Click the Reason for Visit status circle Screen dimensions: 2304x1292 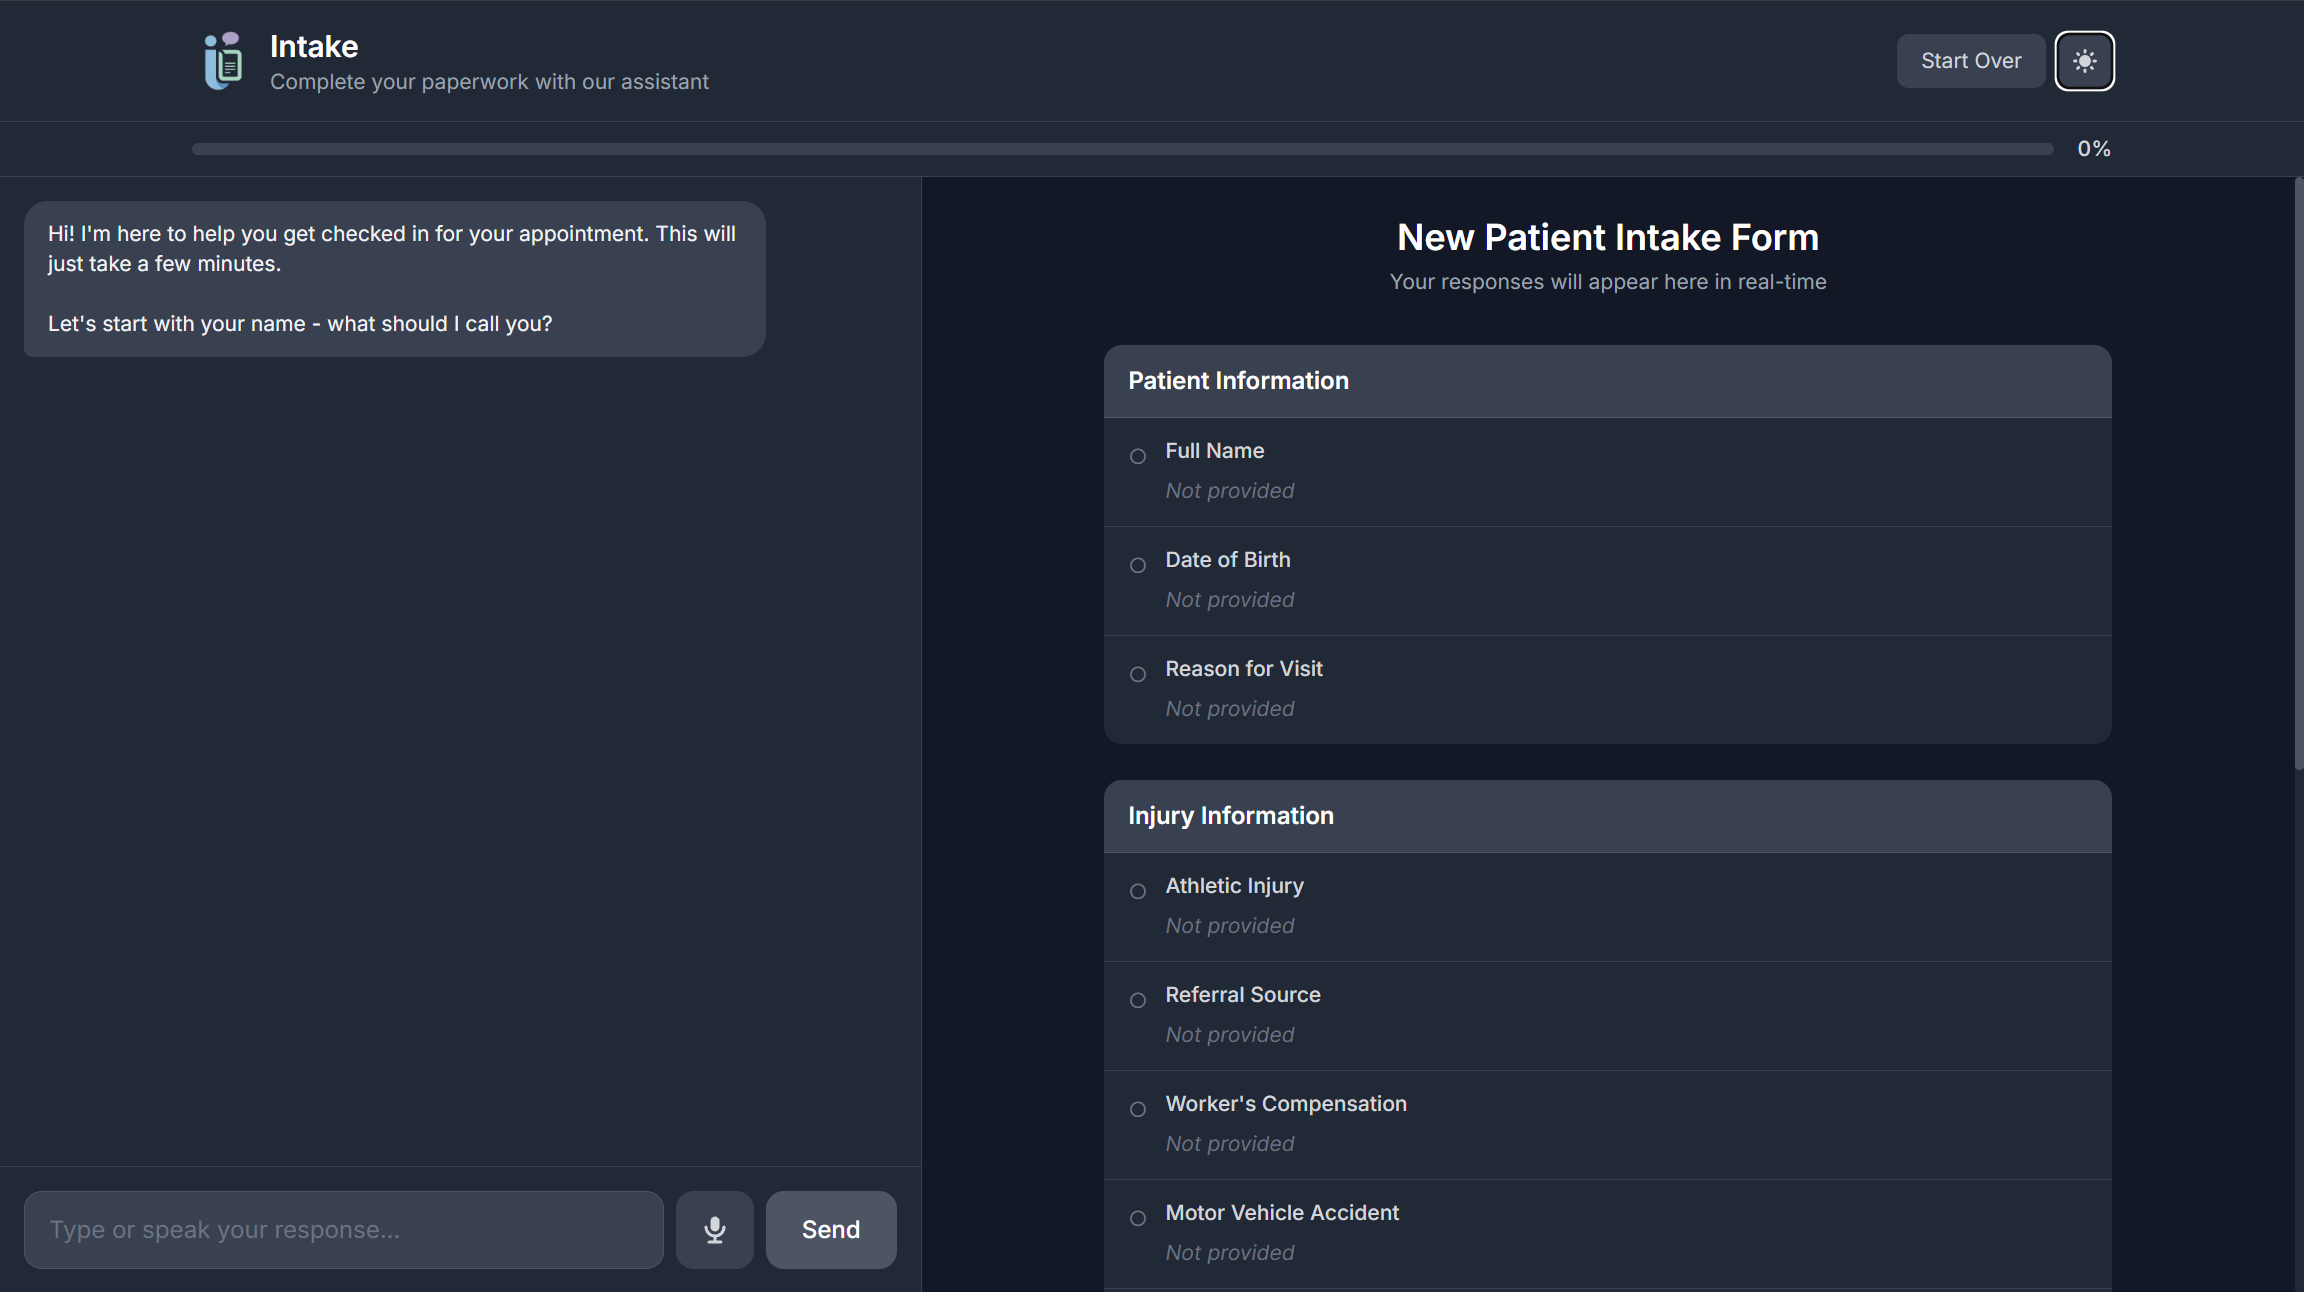click(1137, 674)
